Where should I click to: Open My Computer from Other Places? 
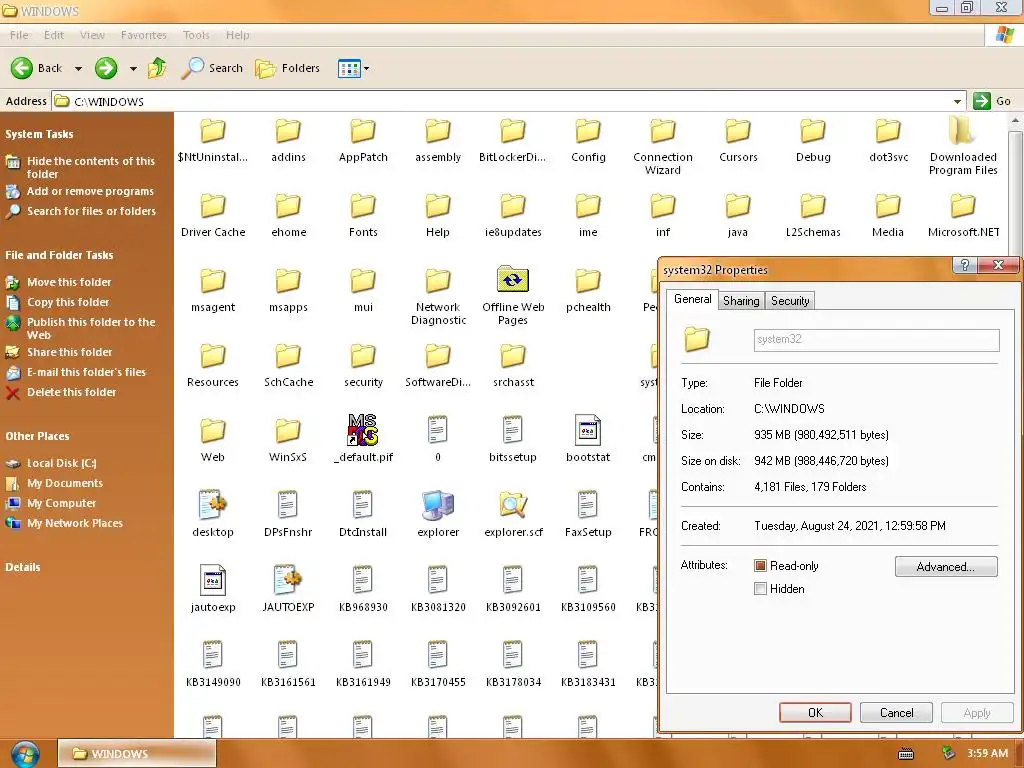[x=61, y=503]
